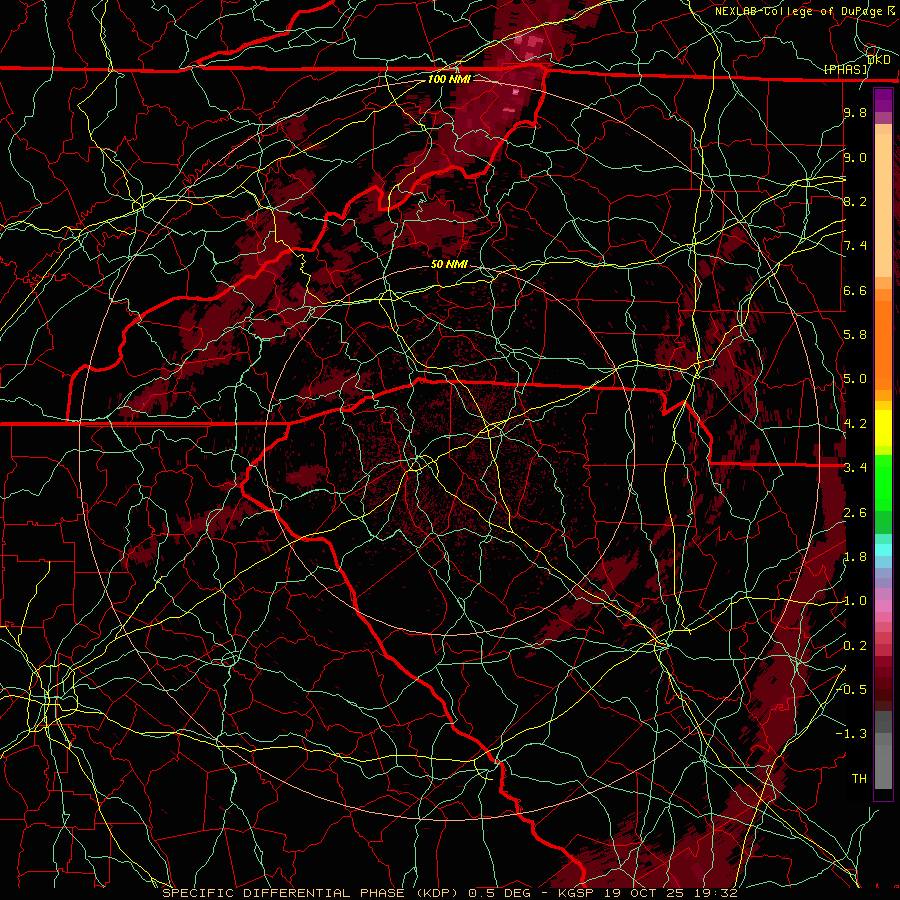Click the TH label on color scale

(859, 779)
